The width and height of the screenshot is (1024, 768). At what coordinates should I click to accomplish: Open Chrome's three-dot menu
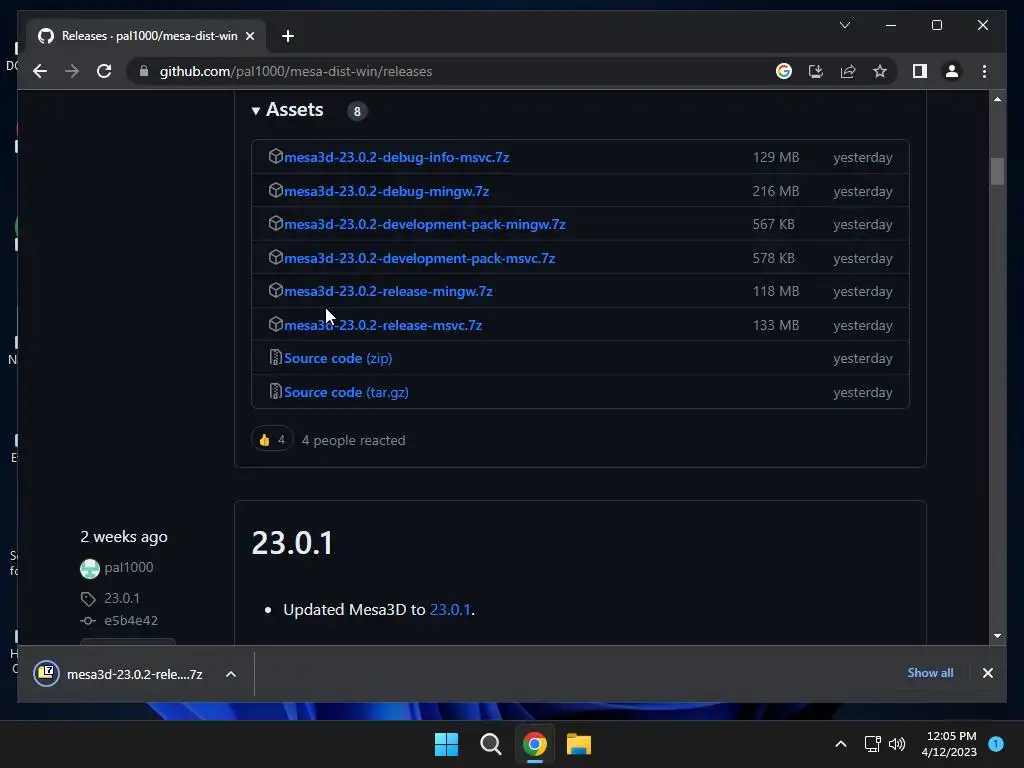pos(984,71)
